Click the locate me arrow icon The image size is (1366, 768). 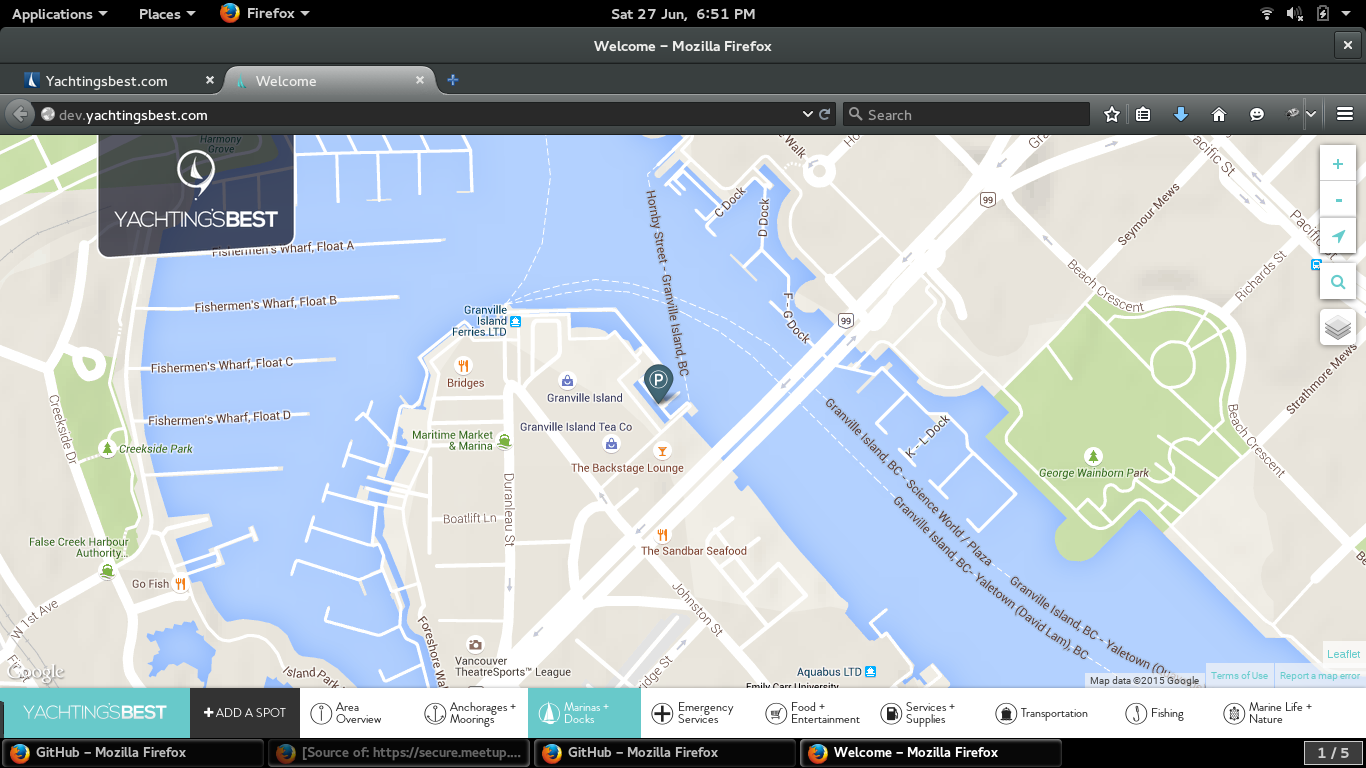(1338, 236)
